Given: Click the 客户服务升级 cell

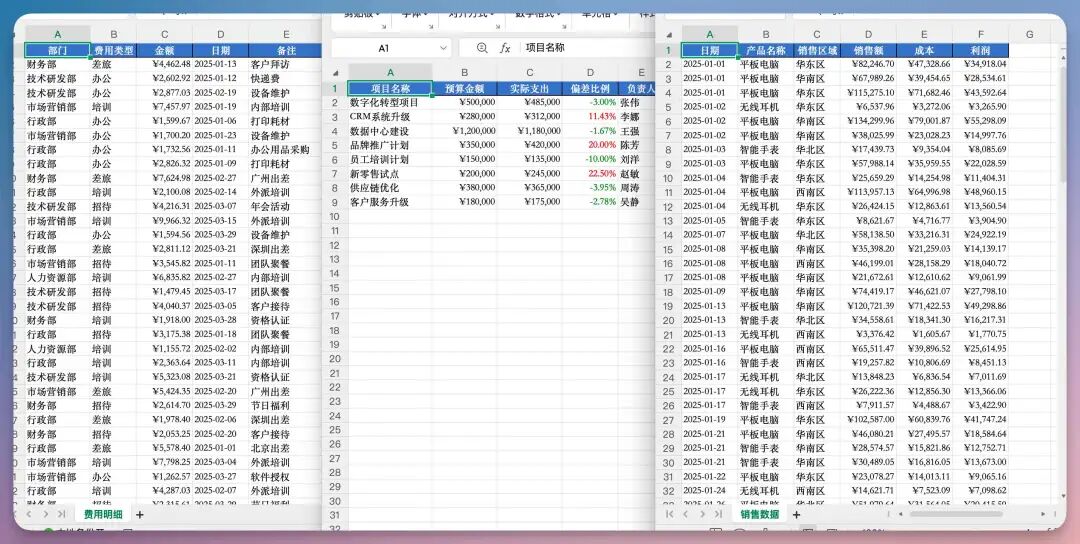Looking at the screenshot, I should tap(390, 202).
